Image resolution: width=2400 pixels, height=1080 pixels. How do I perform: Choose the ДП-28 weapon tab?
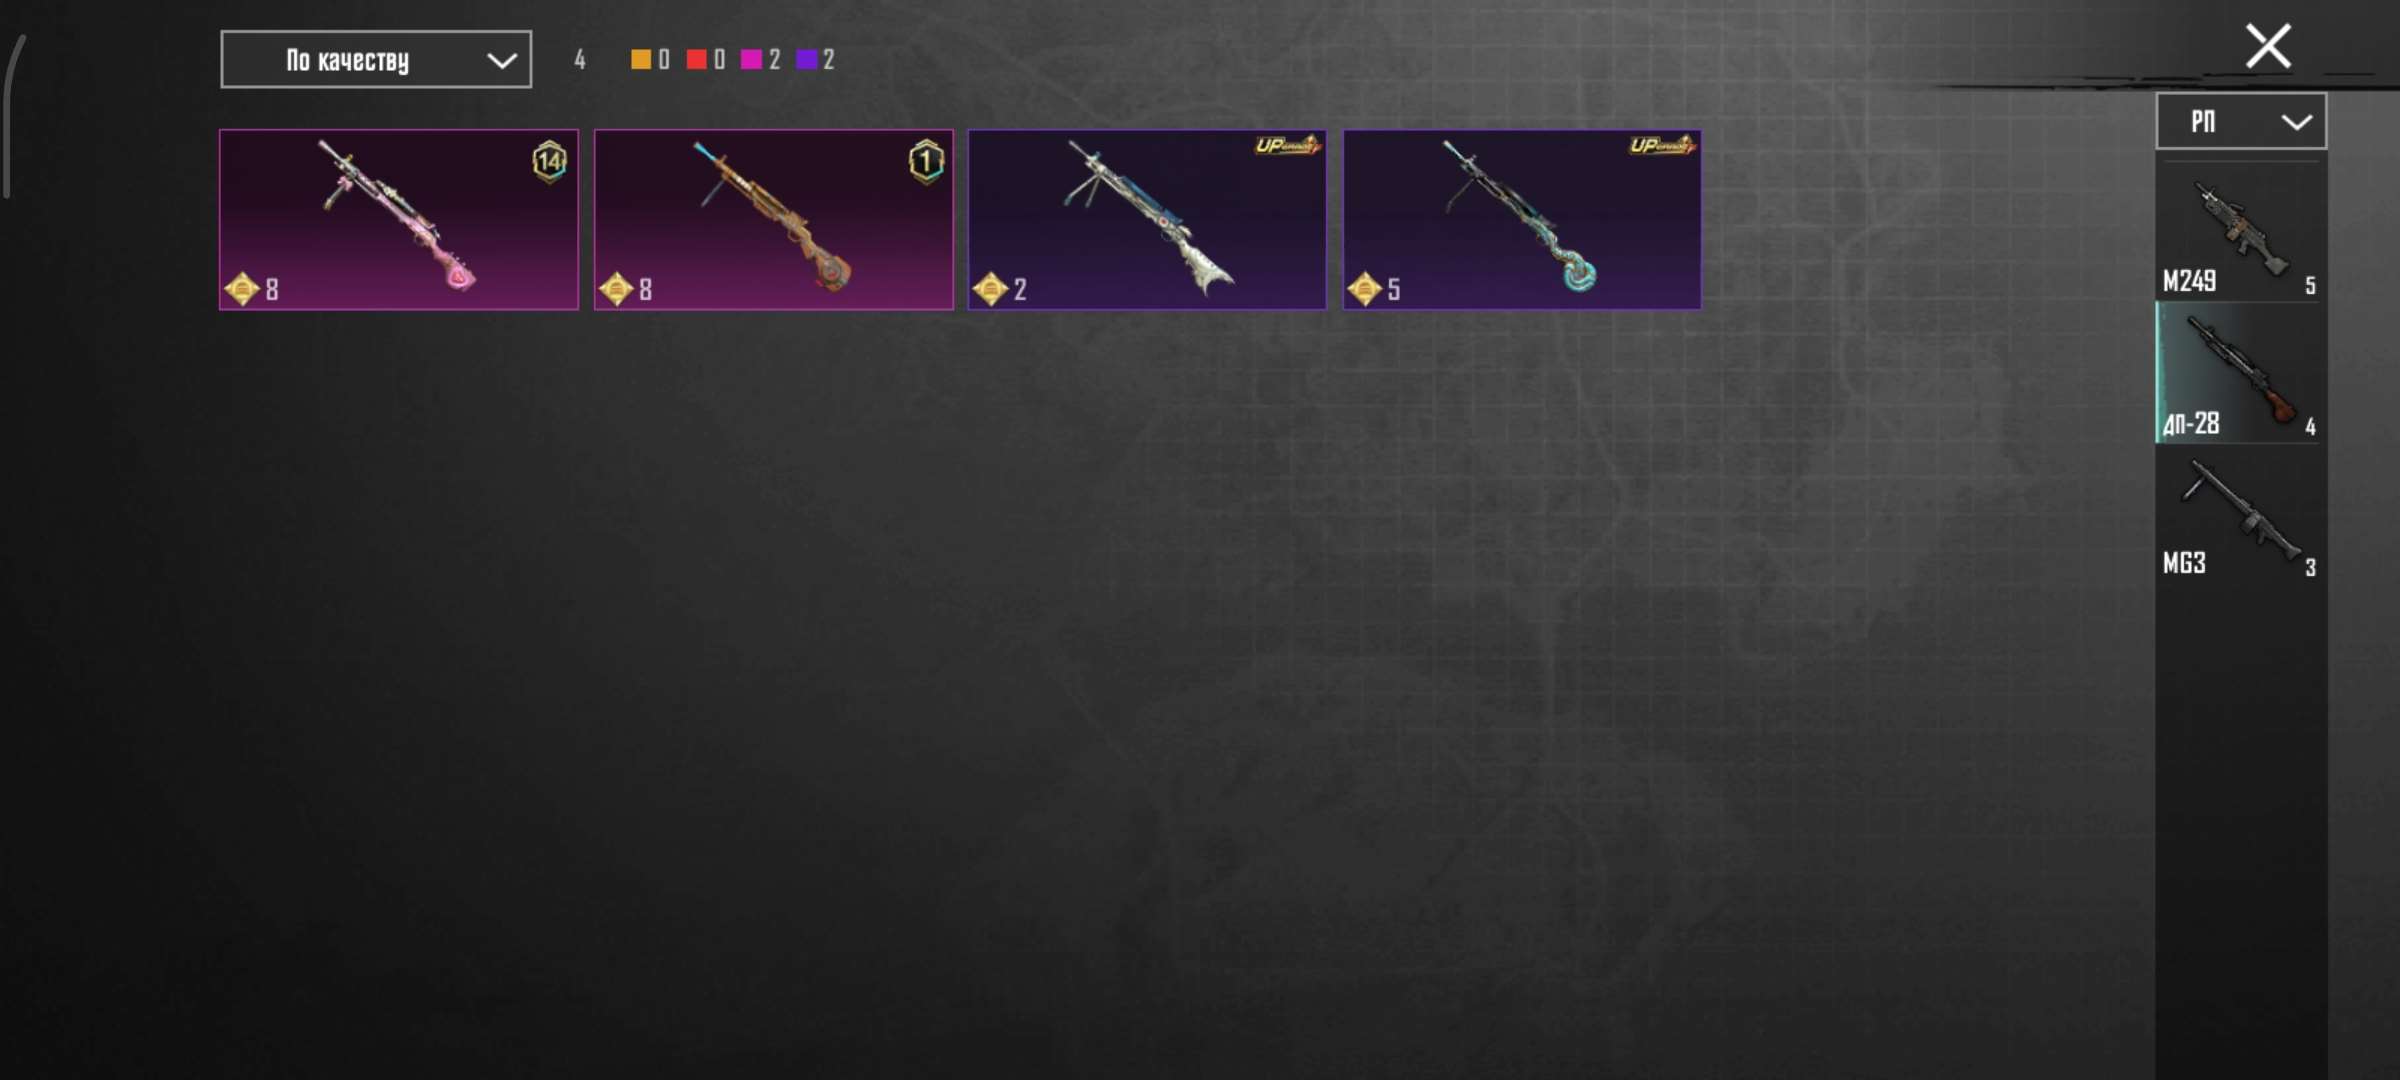pos(2240,373)
